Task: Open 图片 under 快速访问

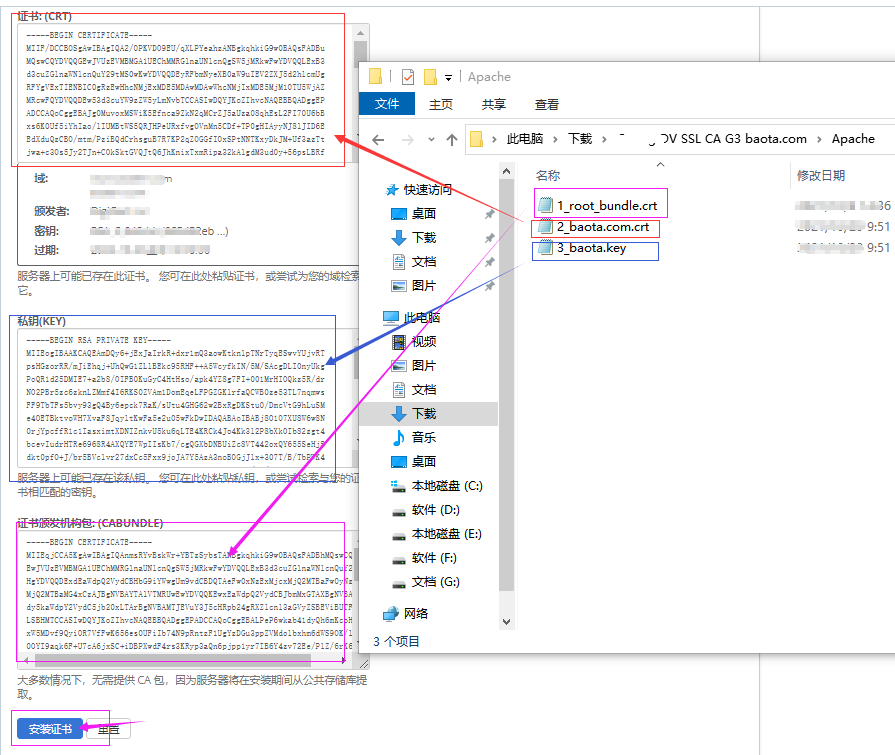Action: [x=424, y=285]
